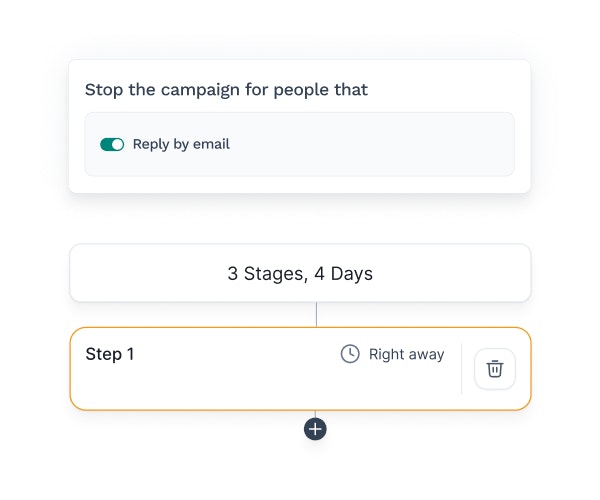Delete Step 1 with the trash icon
Viewport: 600px width, 500px height.
pos(494,369)
